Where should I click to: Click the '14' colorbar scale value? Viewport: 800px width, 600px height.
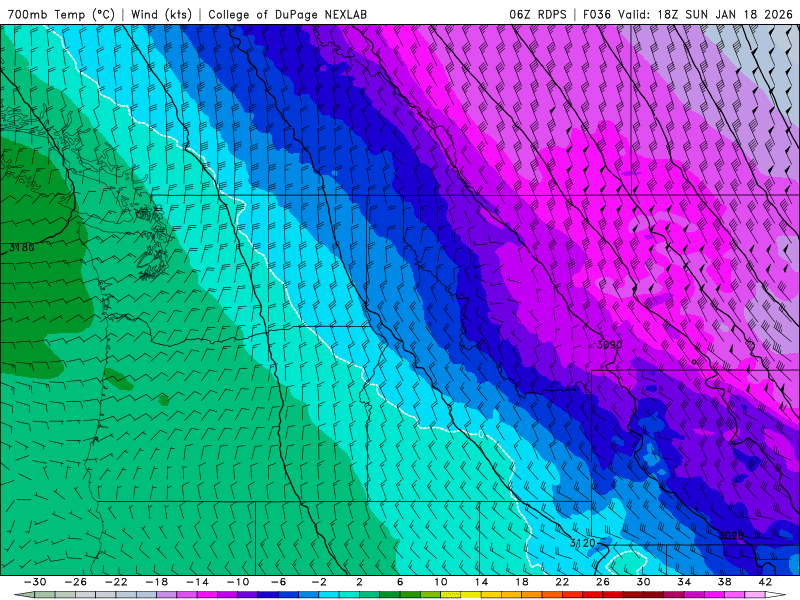(481, 582)
